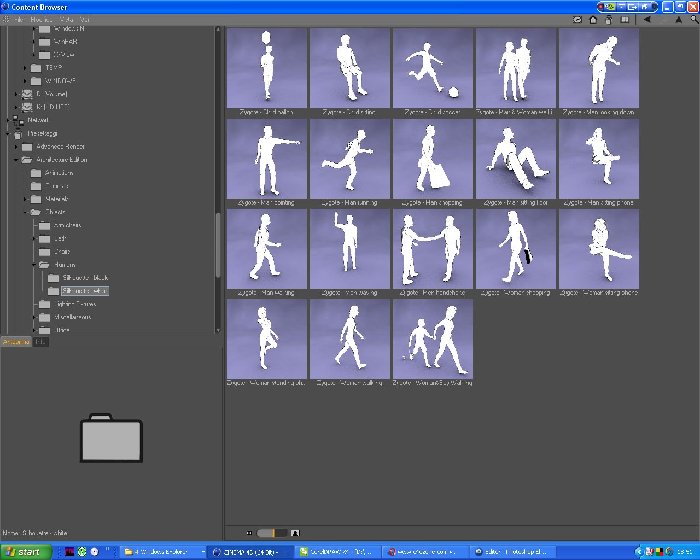Collapse the Humans folder in tree
The width and height of the screenshot is (700, 560).
34,265
